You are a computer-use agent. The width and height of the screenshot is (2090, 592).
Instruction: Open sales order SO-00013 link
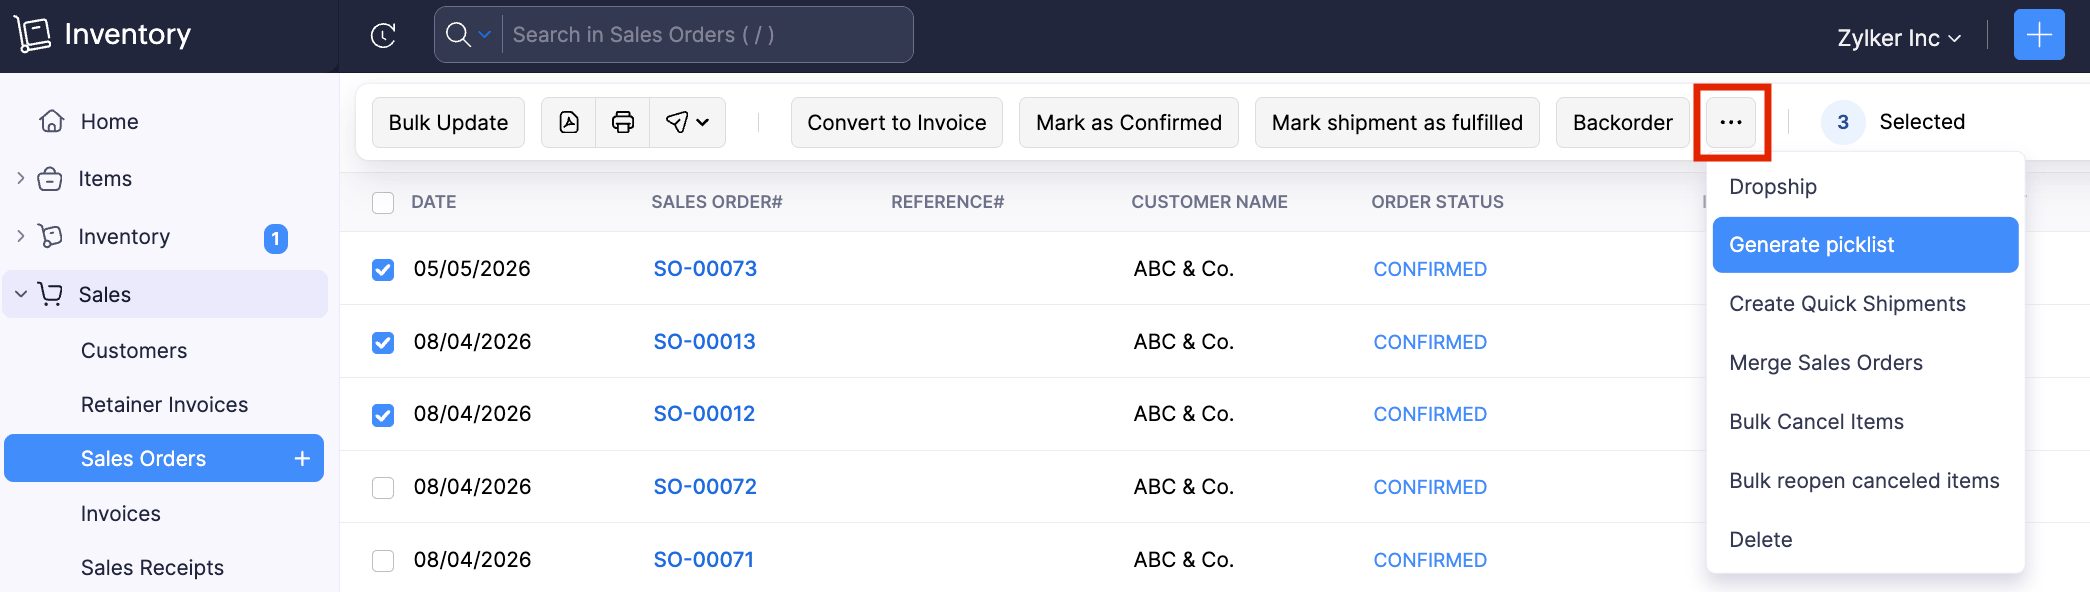704,342
